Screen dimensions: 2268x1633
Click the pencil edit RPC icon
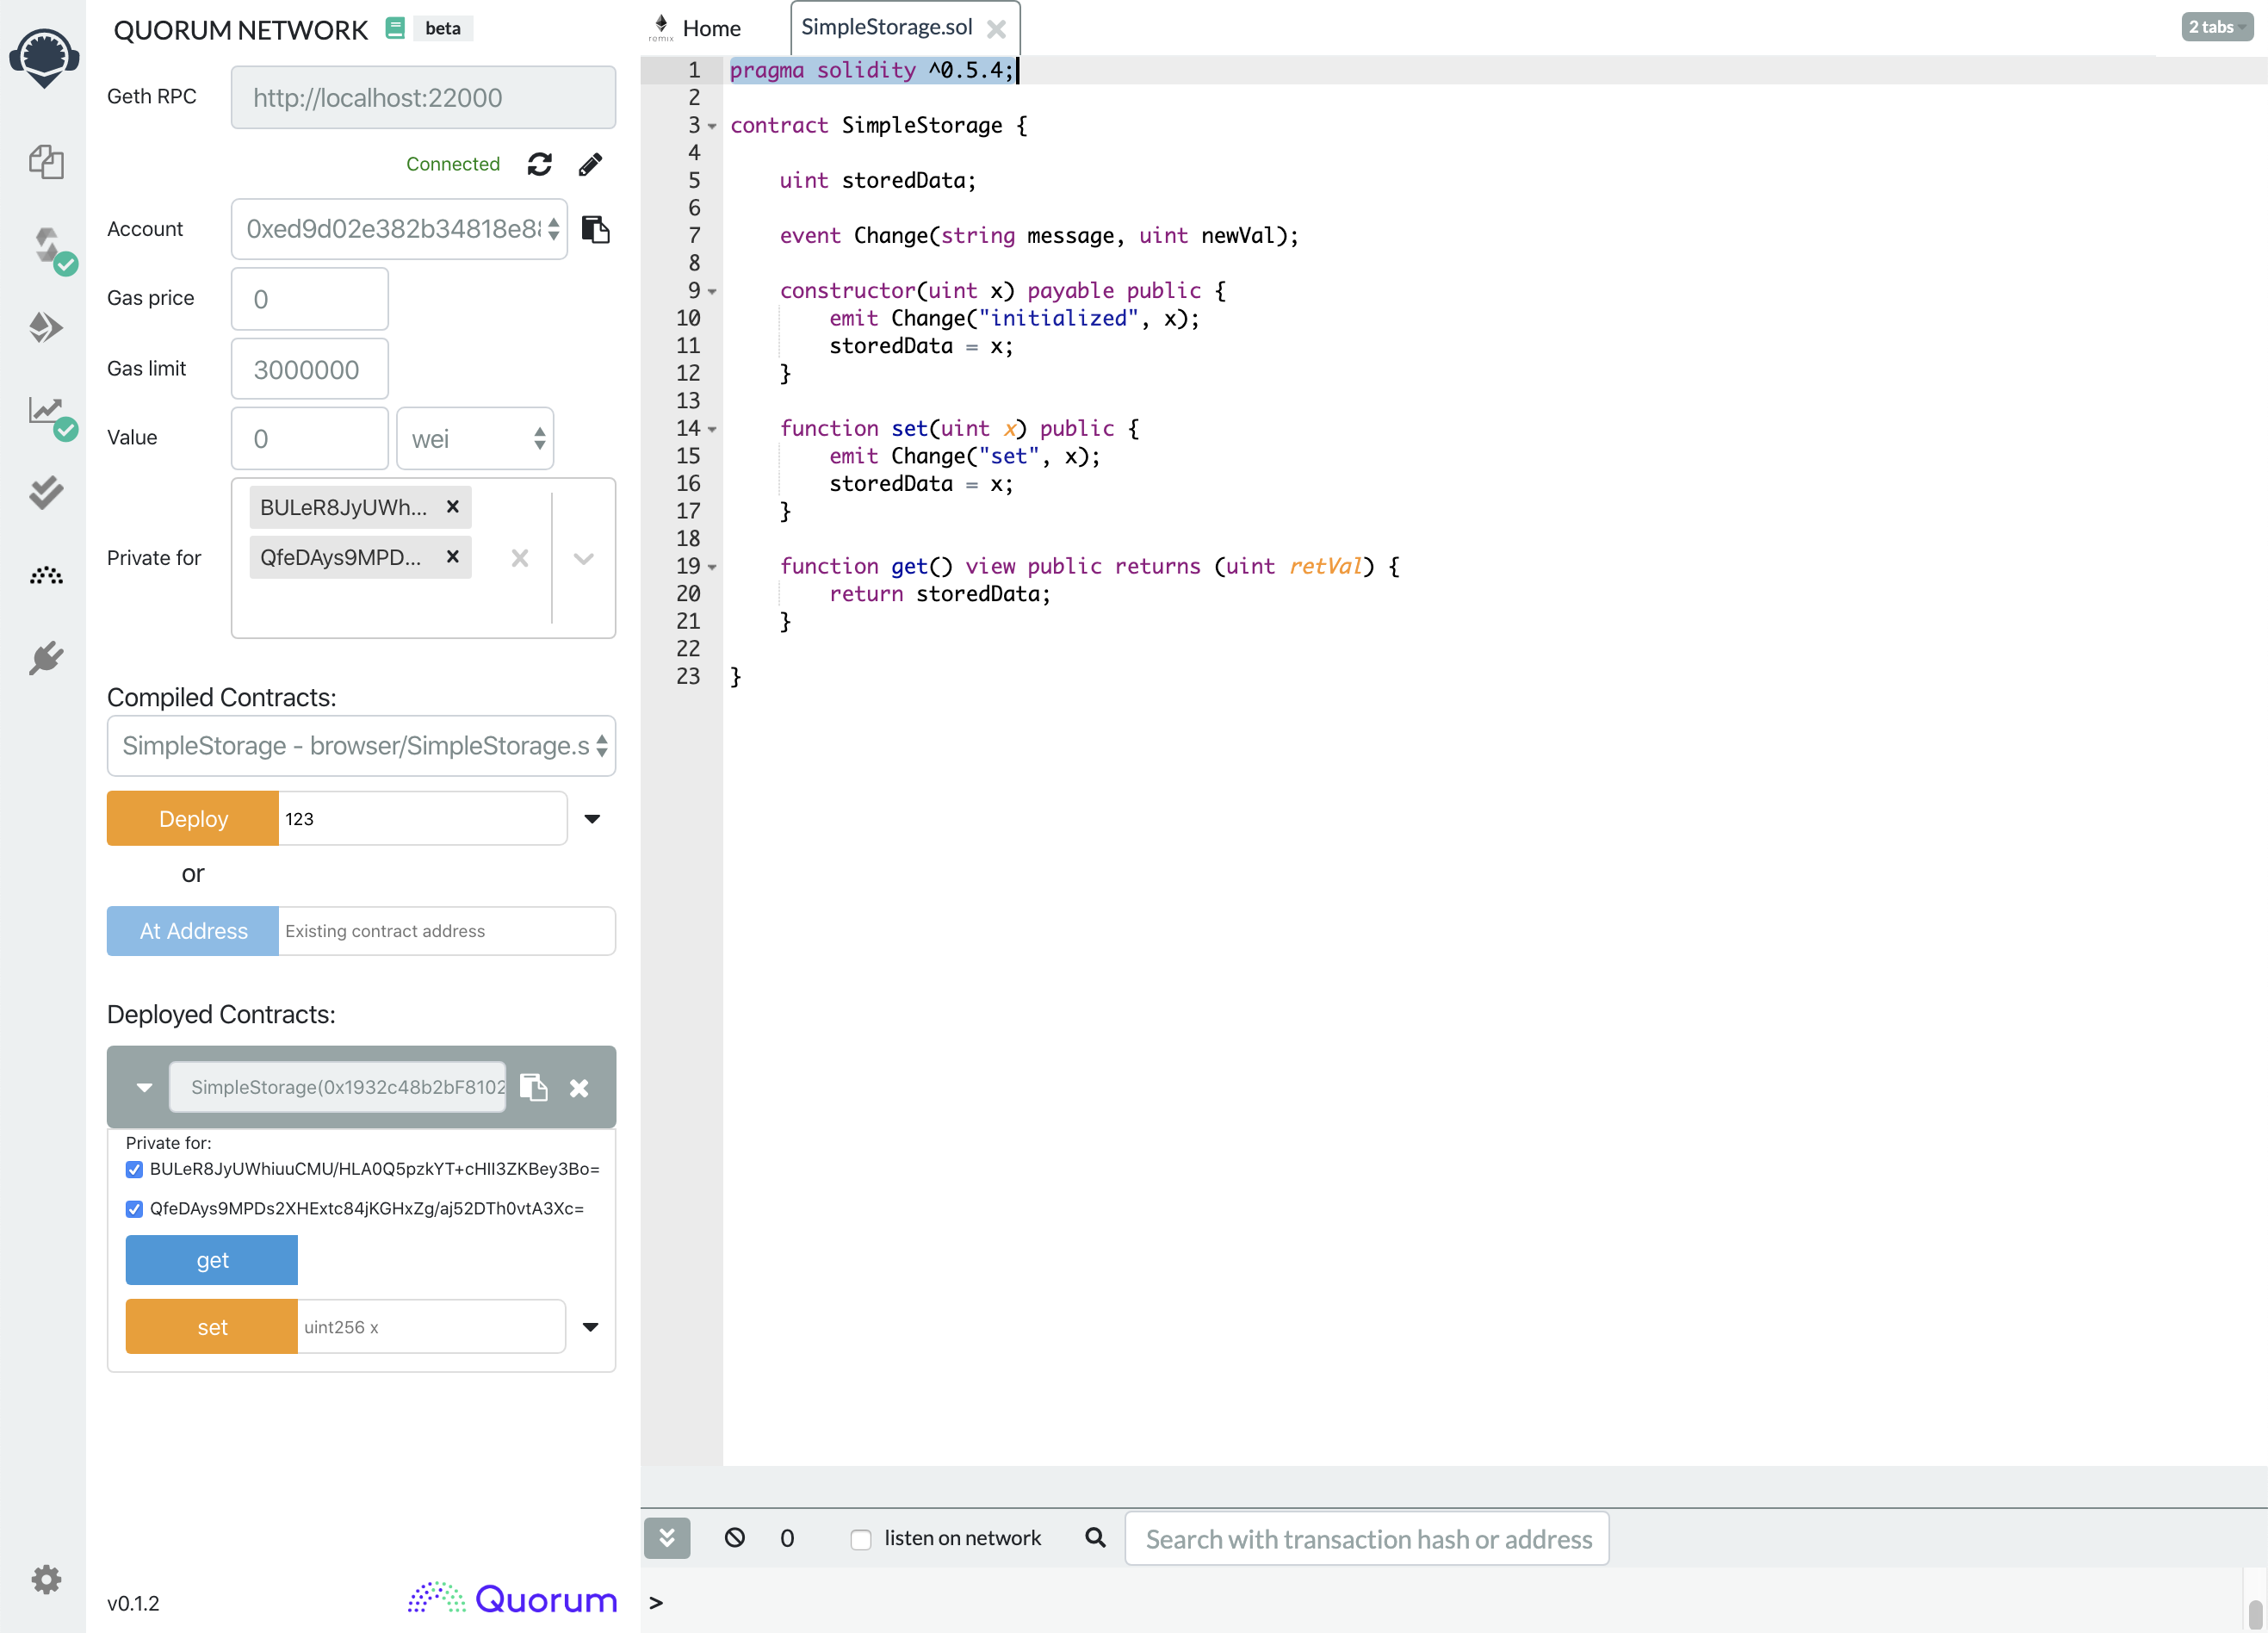coord(590,164)
